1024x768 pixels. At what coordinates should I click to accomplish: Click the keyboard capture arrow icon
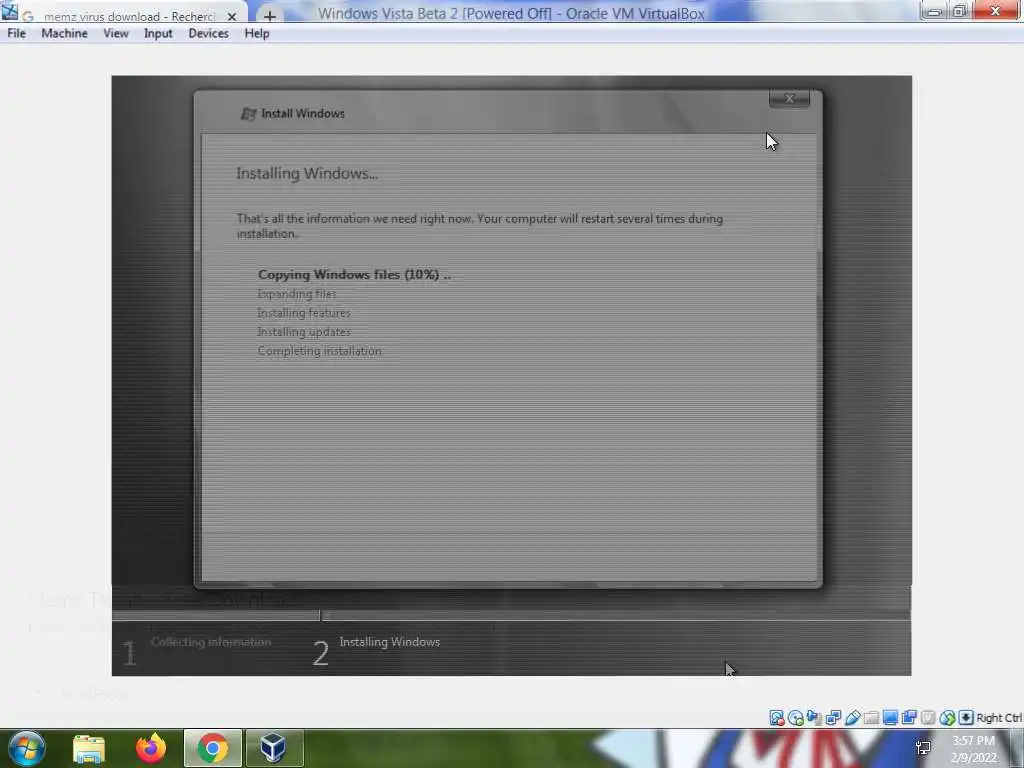point(966,718)
